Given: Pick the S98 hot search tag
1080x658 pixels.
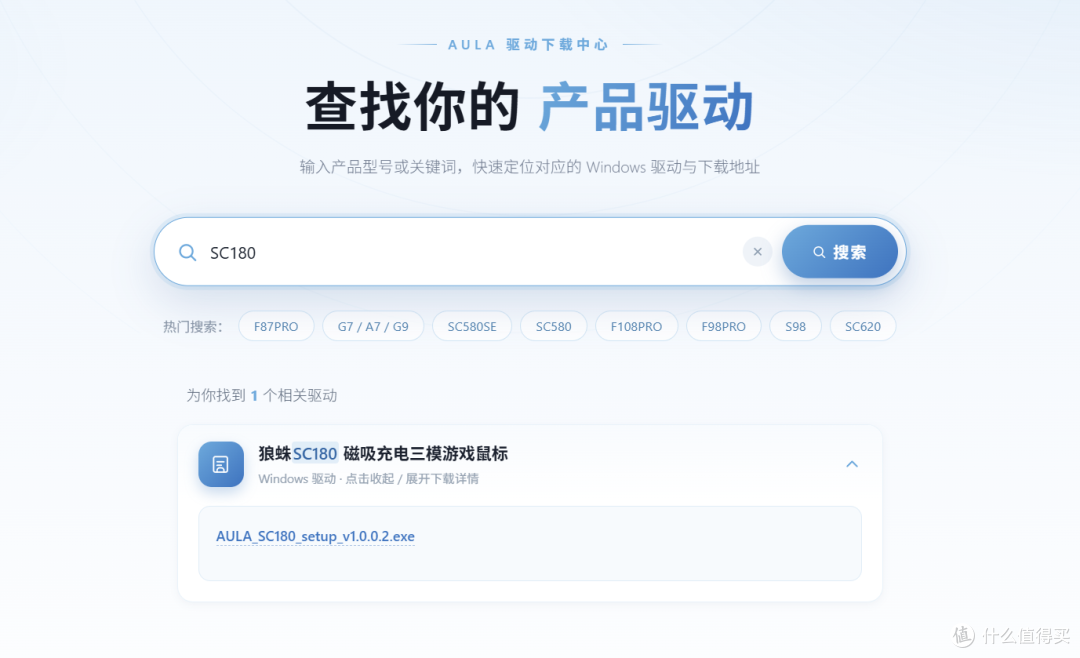Looking at the screenshot, I should (796, 326).
